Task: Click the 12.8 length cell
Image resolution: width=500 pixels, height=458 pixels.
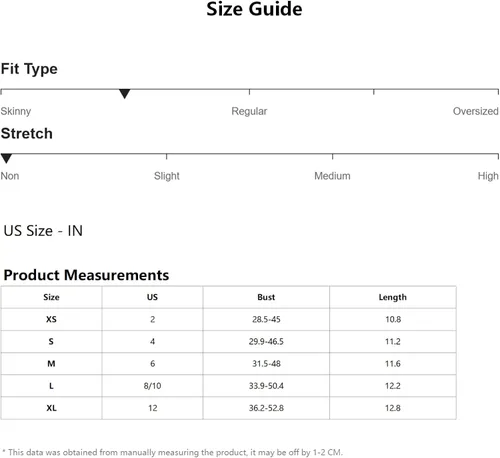Action: click(393, 408)
